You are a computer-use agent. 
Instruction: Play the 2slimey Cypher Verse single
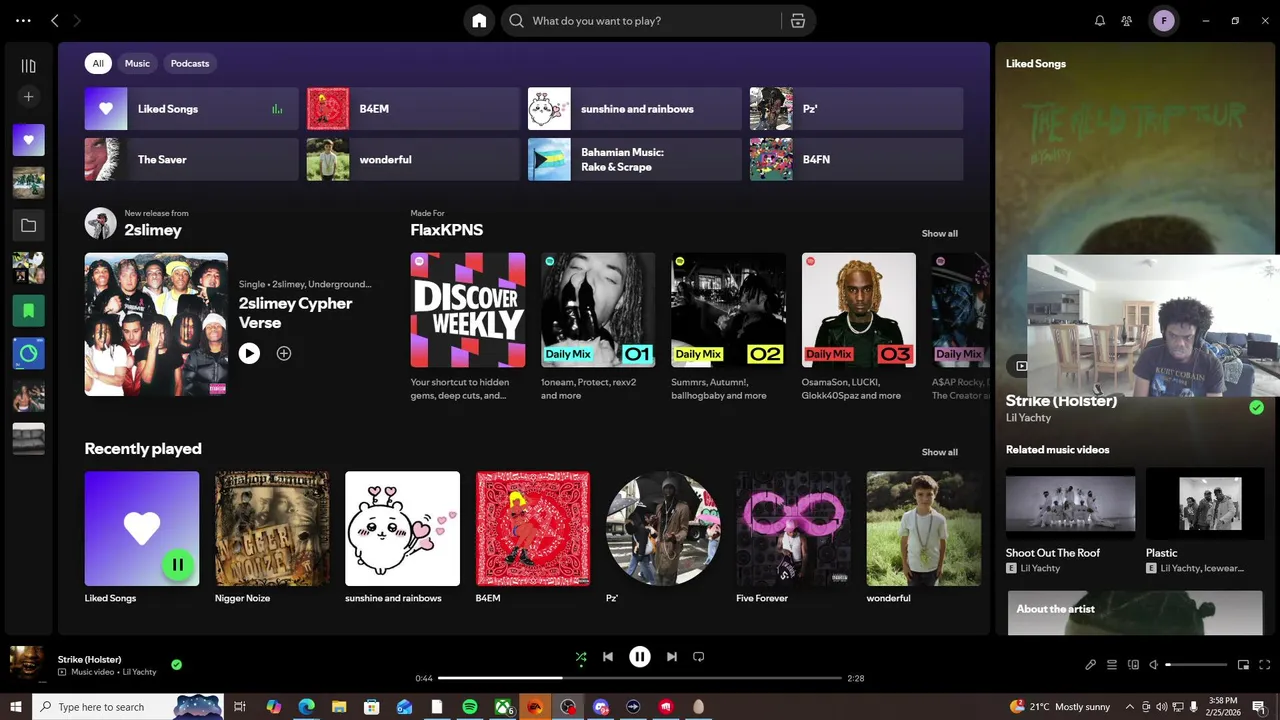[250, 353]
